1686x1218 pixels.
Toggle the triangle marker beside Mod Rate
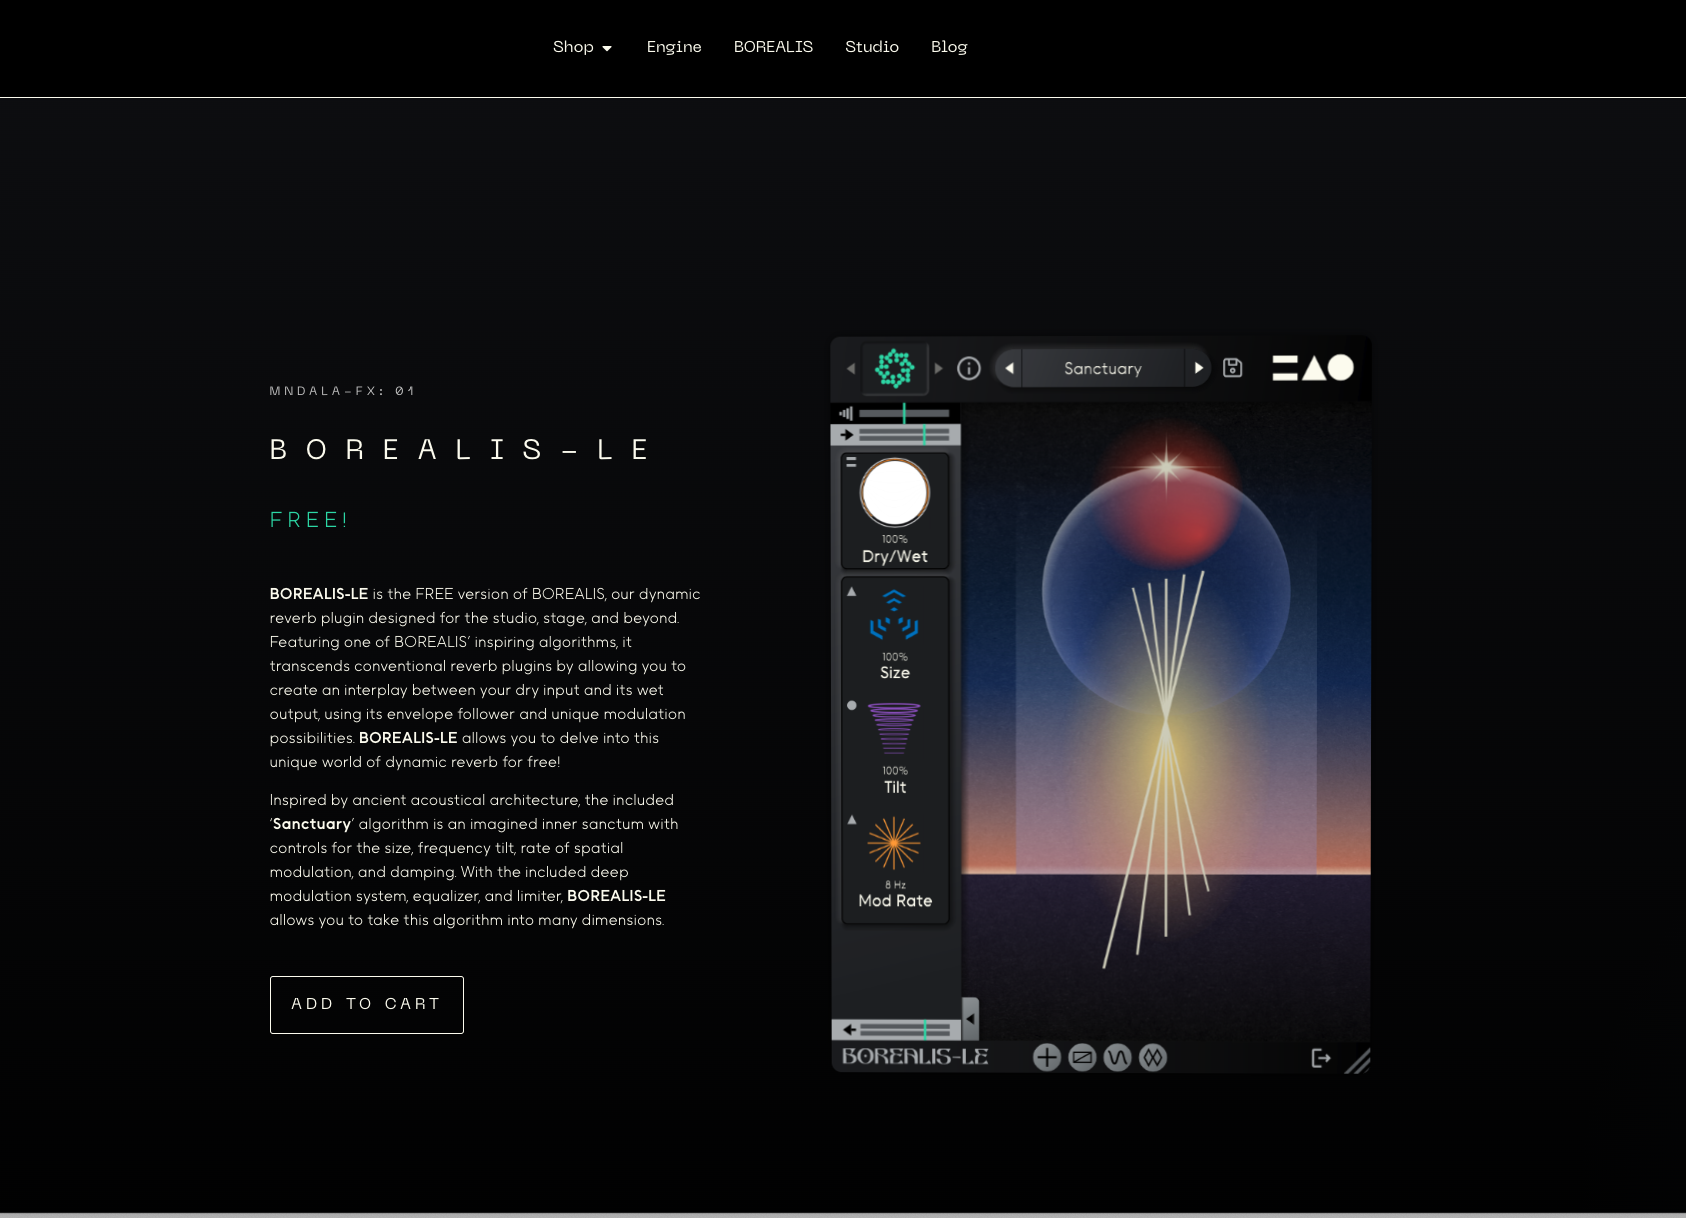click(852, 820)
